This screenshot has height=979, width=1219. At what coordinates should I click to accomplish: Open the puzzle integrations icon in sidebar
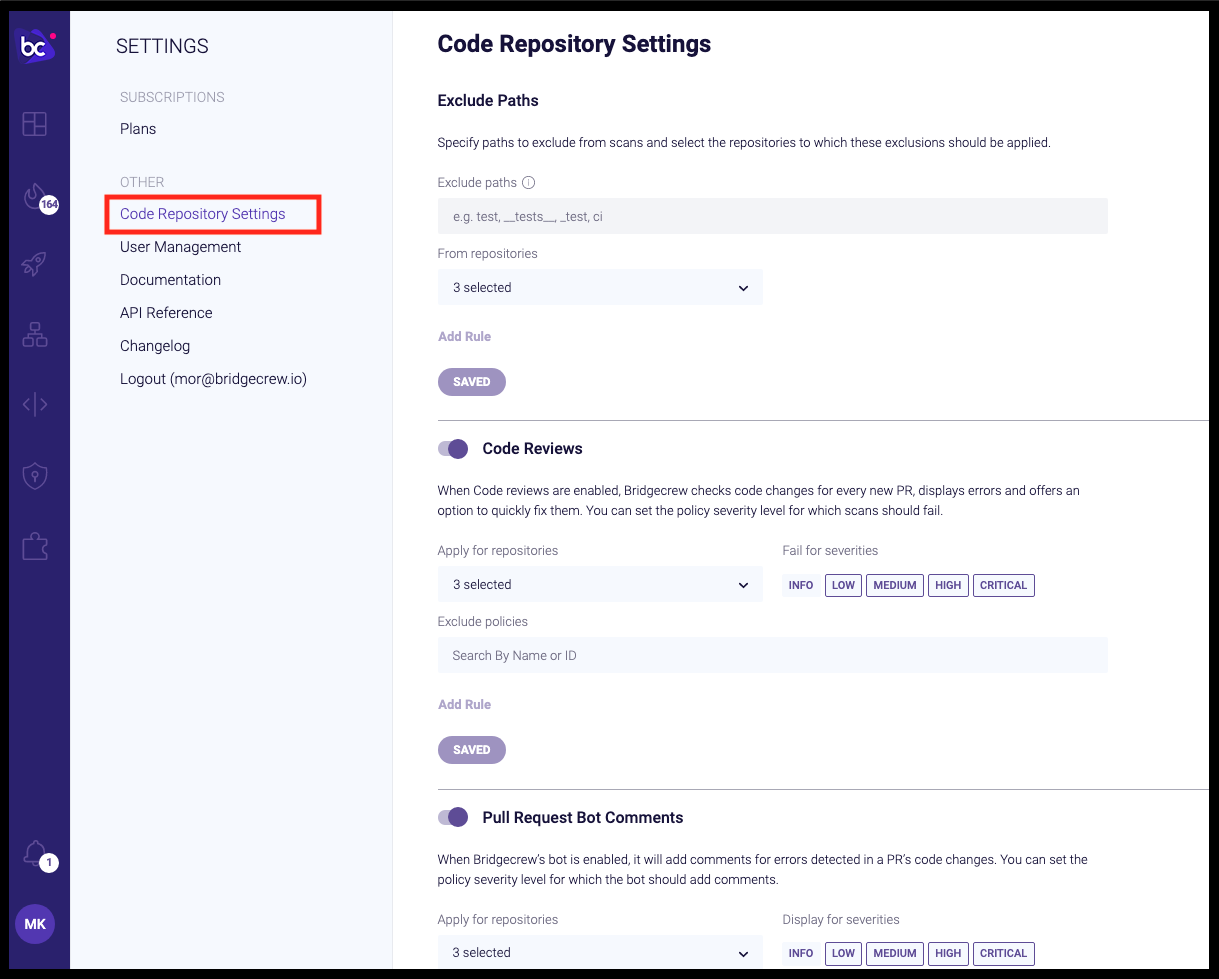35,546
